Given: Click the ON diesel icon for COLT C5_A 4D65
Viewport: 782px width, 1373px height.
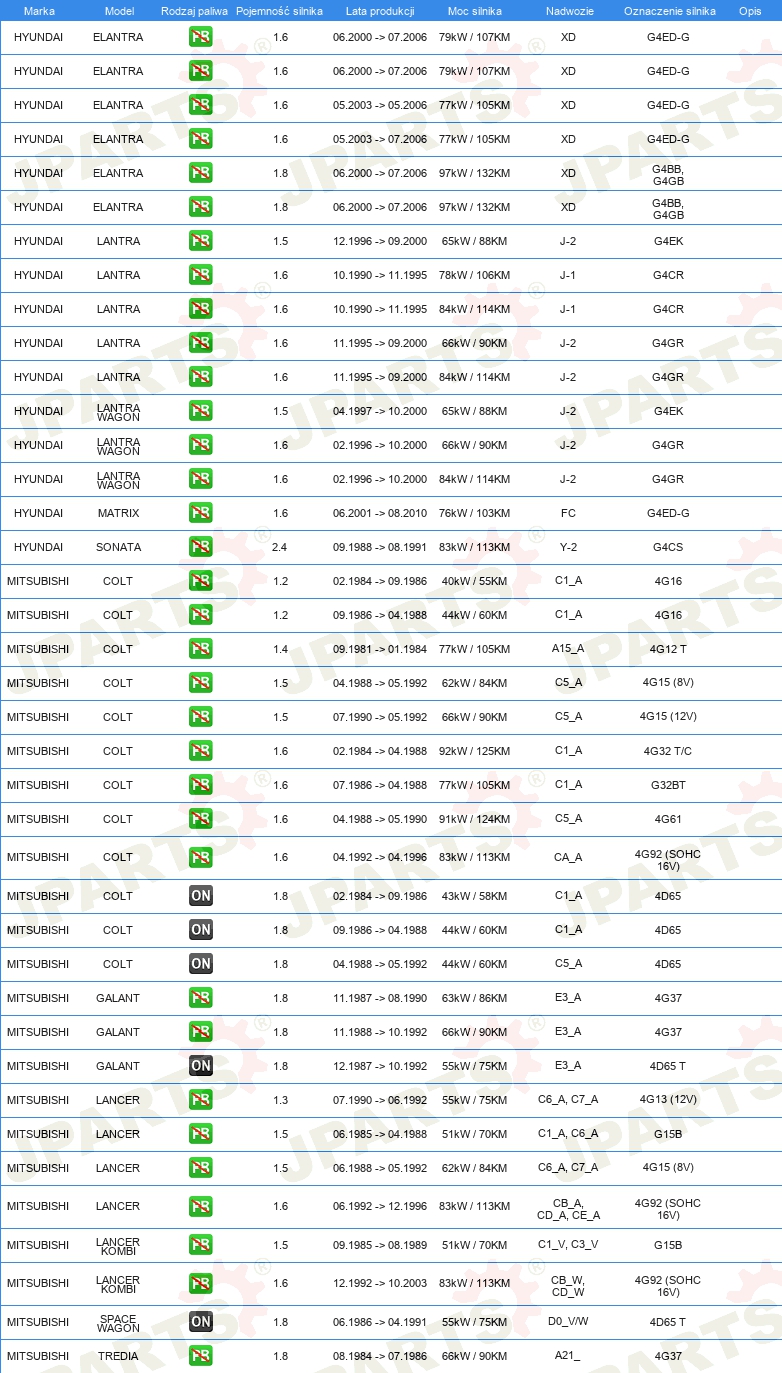Looking at the screenshot, I should (201, 964).
